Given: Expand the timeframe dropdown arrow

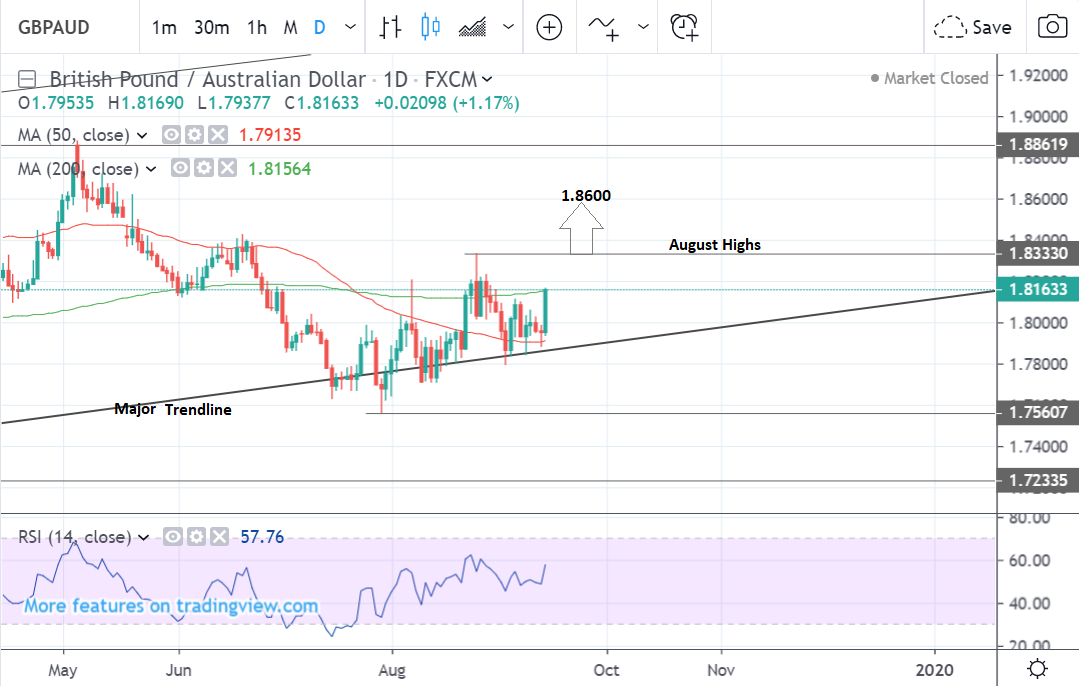Looking at the screenshot, I should [350, 28].
